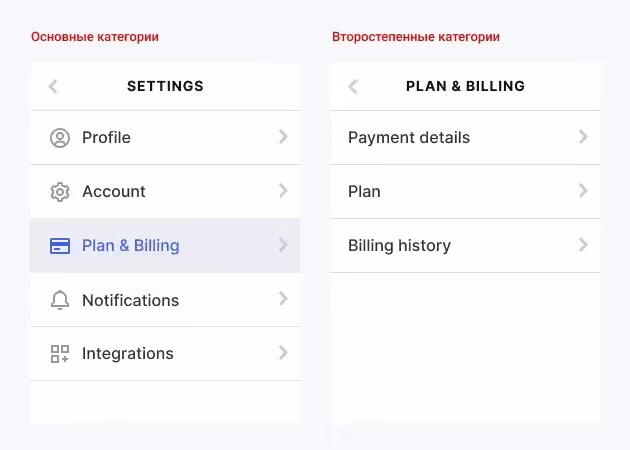
Task: Expand the Notifications row chevron
Action: pyautogui.click(x=283, y=299)
